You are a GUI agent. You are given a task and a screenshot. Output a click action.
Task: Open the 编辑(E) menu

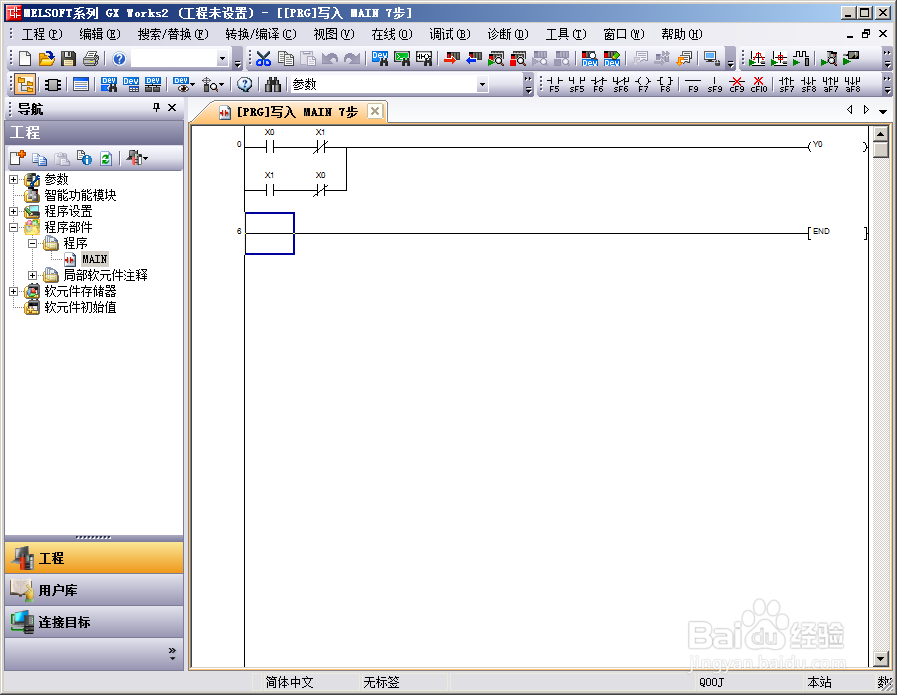click(100, 34)
